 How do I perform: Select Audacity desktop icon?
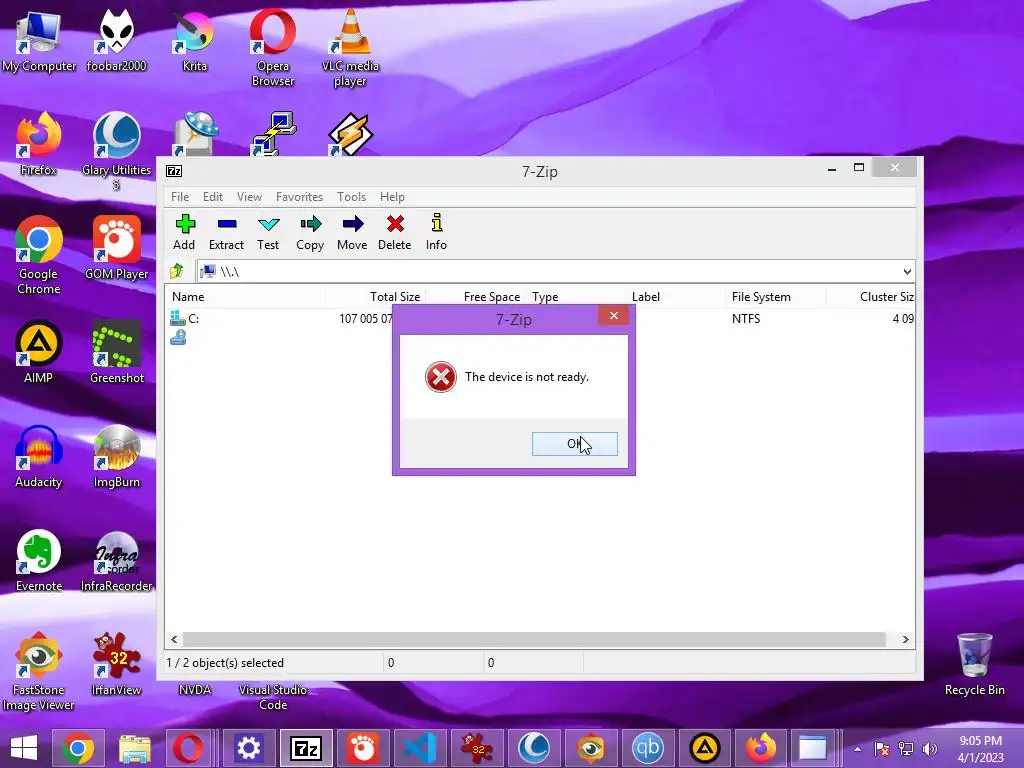pyautogui.click(x=39, y=456)
